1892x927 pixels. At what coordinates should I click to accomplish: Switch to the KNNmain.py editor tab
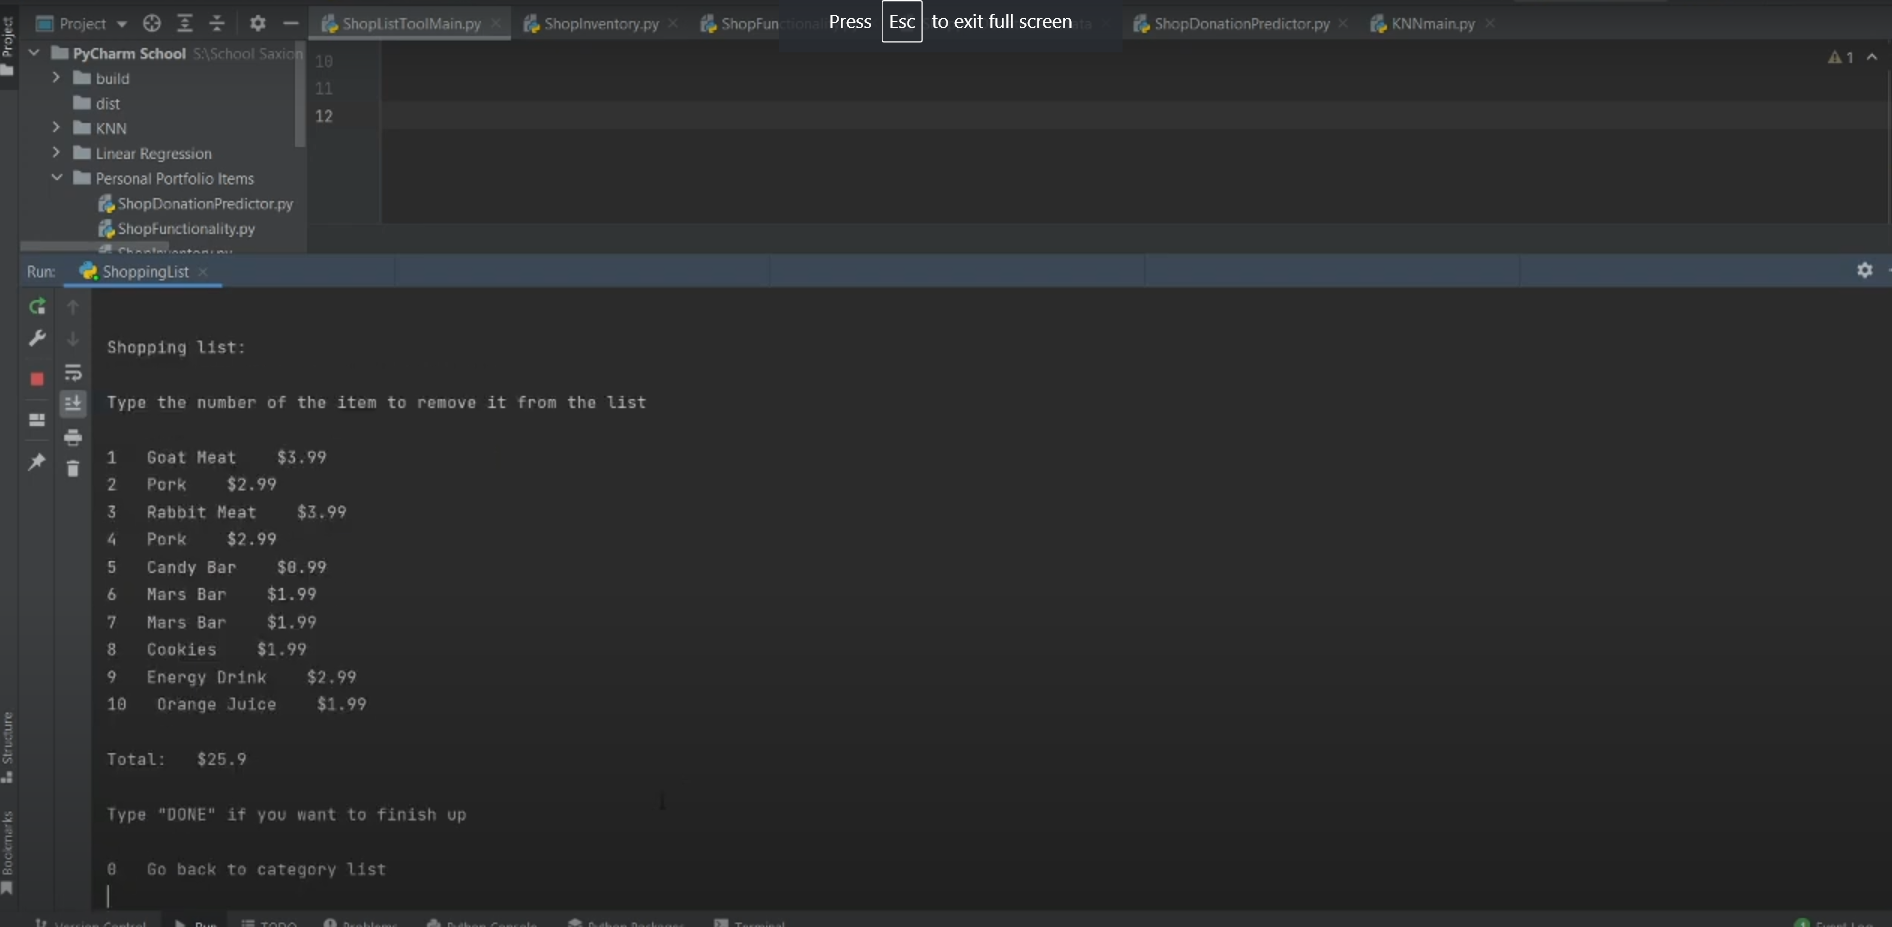[x=1432, y=24]
